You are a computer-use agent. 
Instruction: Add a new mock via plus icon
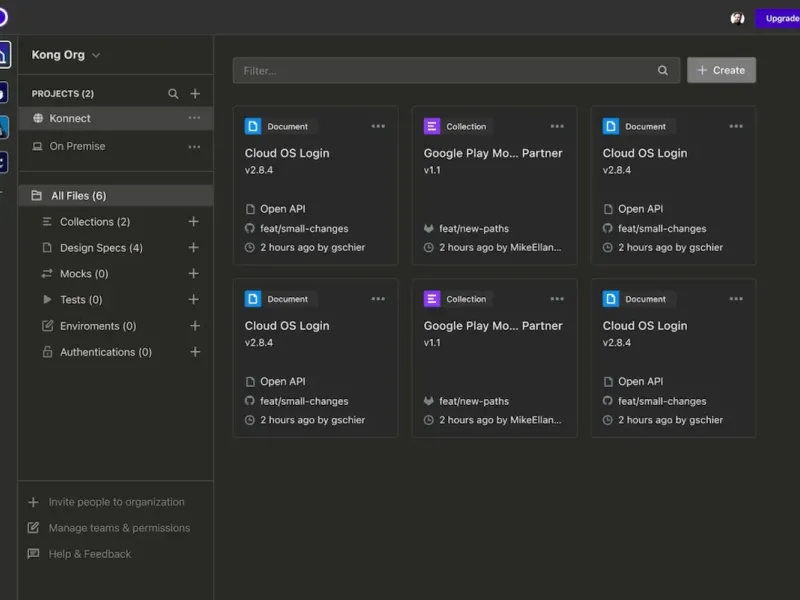coord(194,274)
